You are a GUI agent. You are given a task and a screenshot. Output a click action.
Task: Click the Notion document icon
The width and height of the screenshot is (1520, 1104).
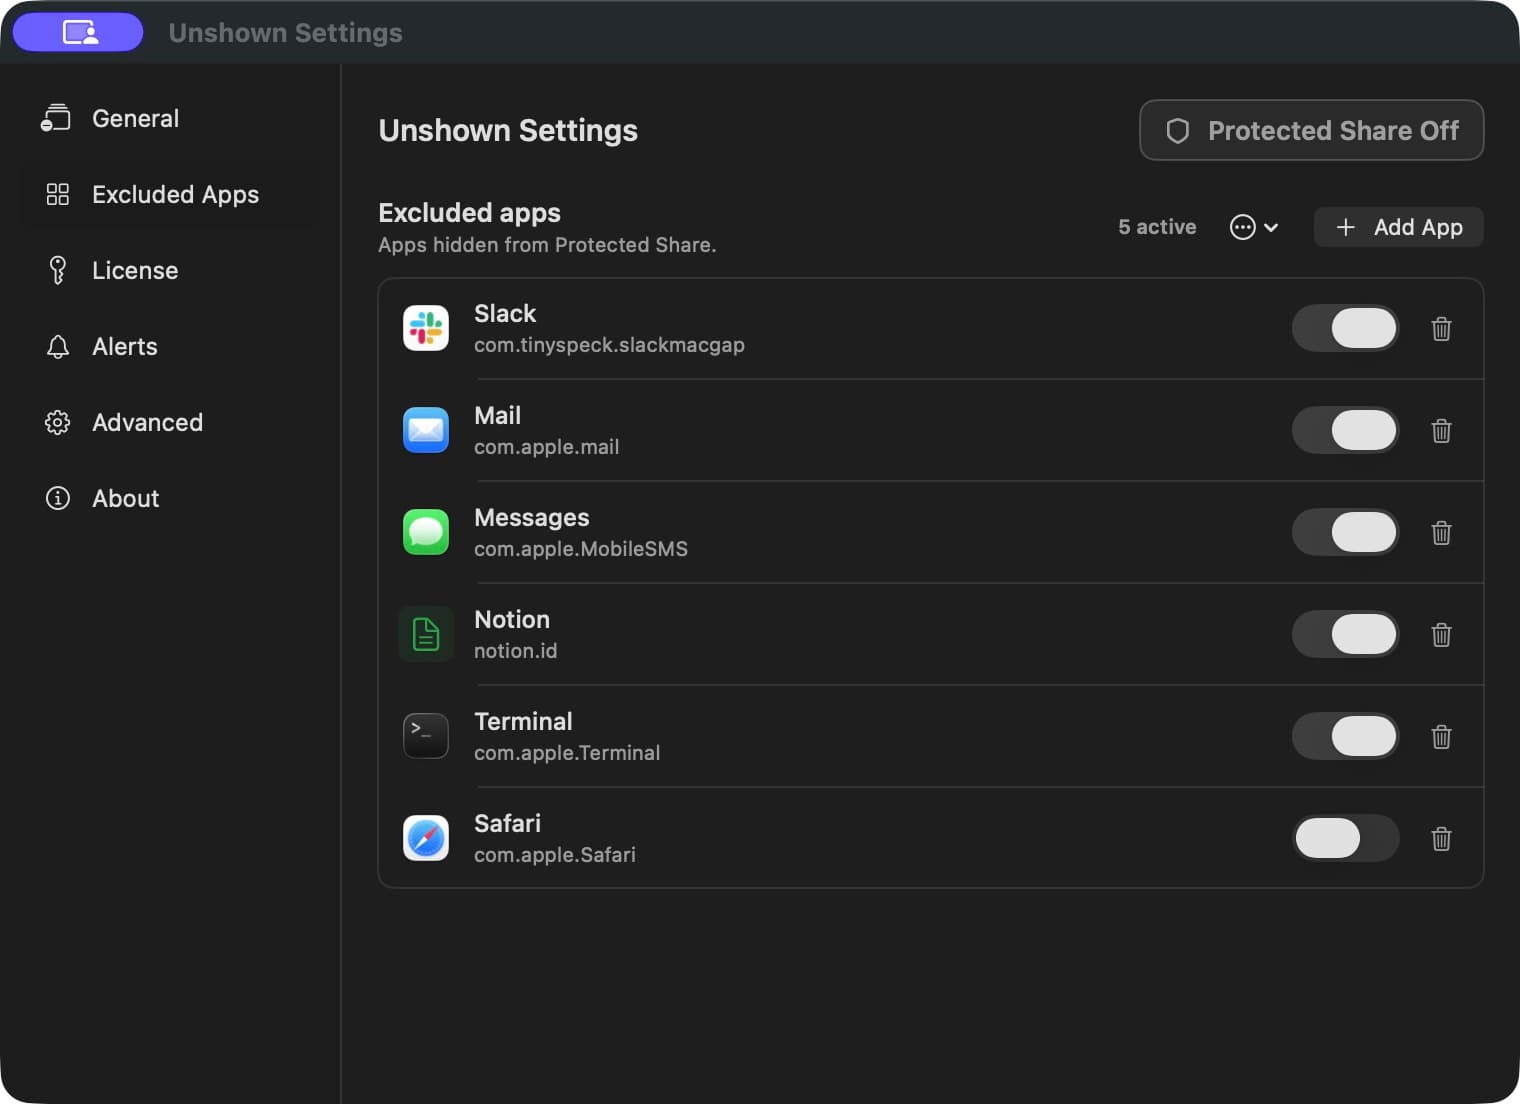426,634
